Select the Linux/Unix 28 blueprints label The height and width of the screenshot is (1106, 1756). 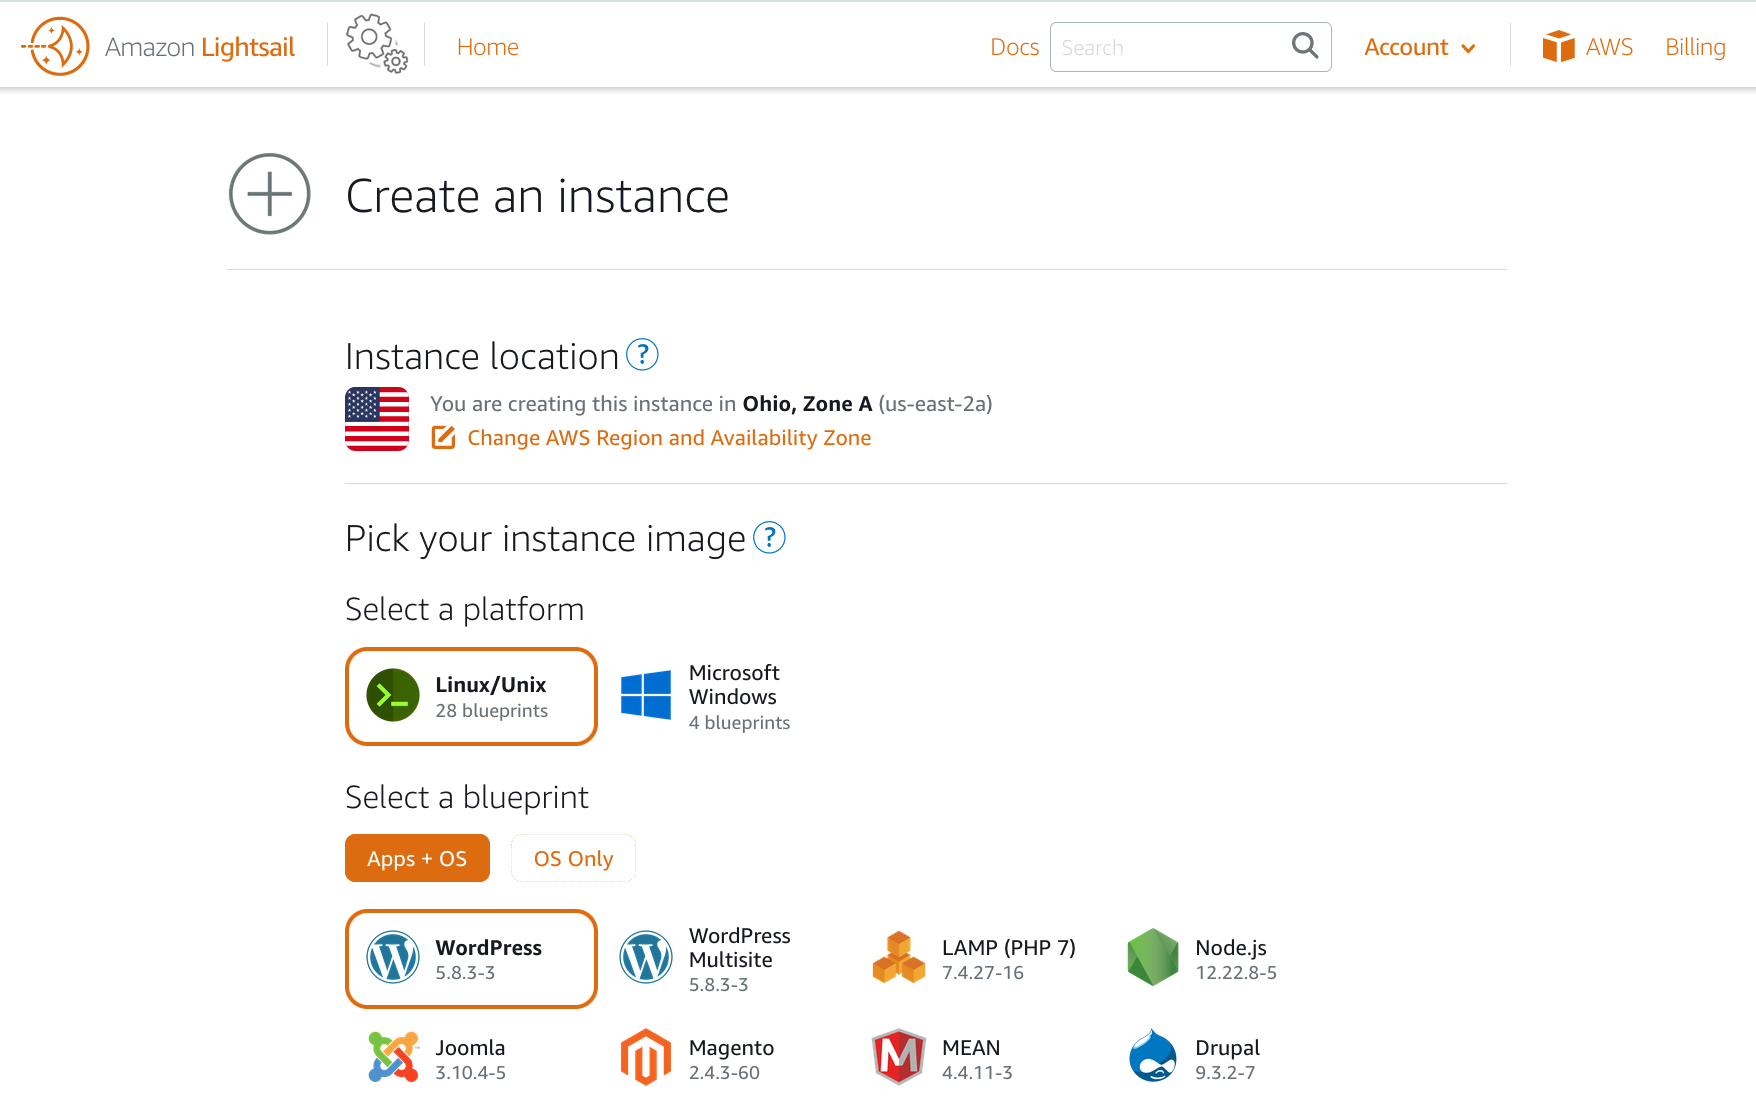click(491, 697)
